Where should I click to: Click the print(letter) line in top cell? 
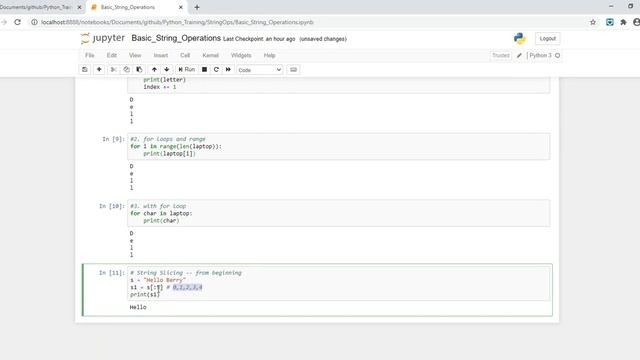(x=164, y=80)
